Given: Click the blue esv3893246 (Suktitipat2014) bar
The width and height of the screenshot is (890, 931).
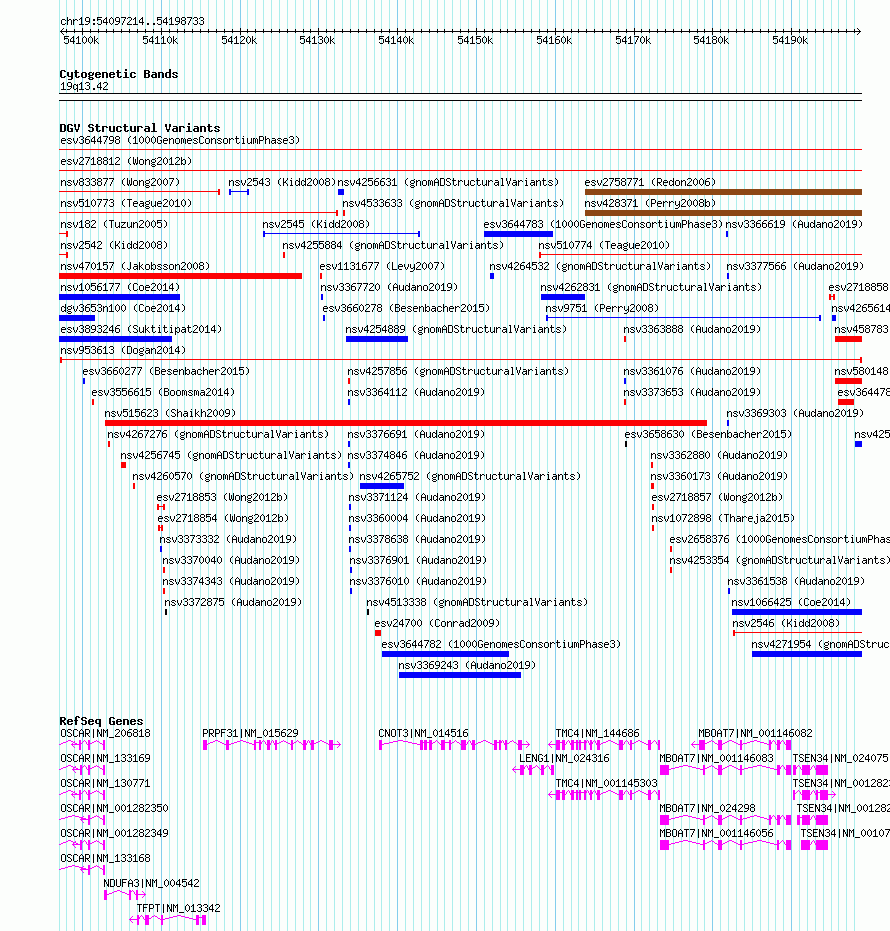Looking at the screenshot, I should pos(116,339).
